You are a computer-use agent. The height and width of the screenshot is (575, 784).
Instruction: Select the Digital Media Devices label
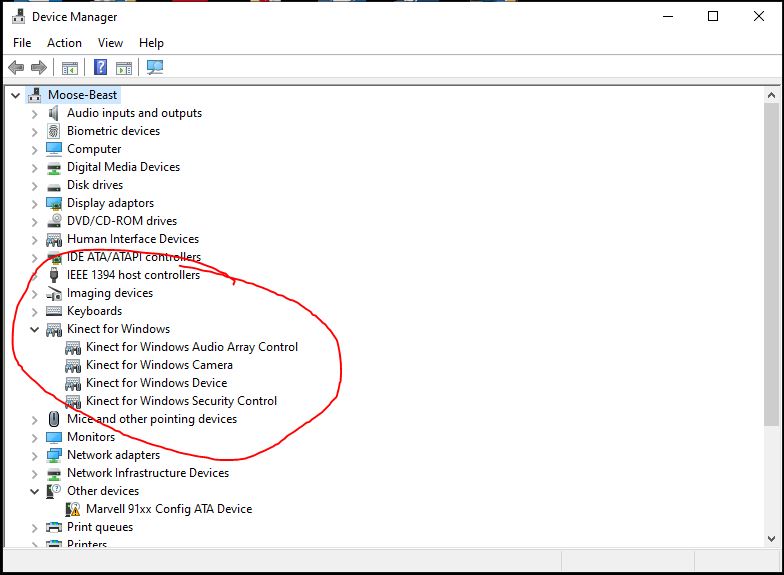pos(124,167)
